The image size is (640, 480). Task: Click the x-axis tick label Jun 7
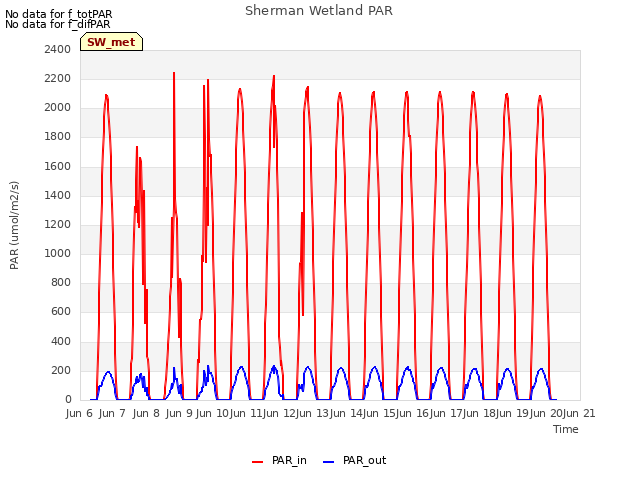pos(112,413)
